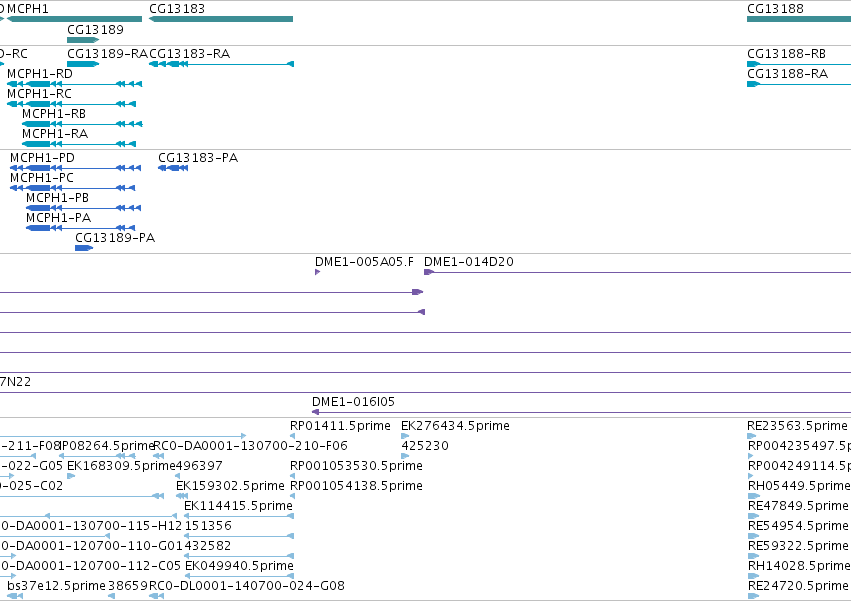The width and height of the screenshot is (851, 601).
Task: Click the DME1-016I05 clone label
Action: pos(353,402)
